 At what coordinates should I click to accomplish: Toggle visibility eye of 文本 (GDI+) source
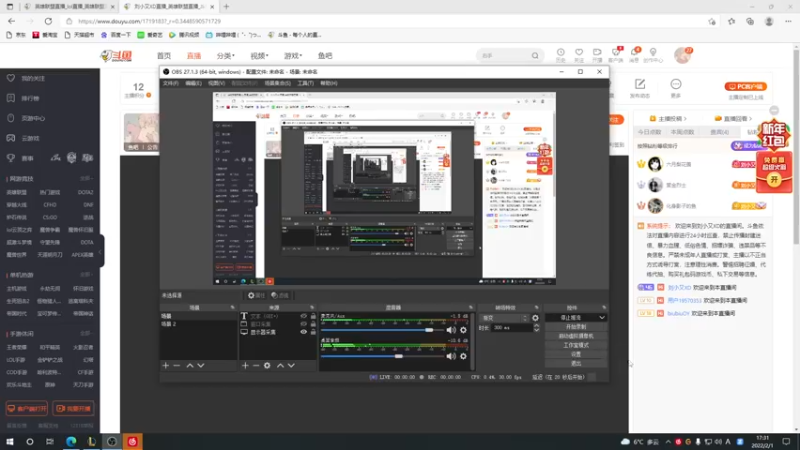(304, 316)
